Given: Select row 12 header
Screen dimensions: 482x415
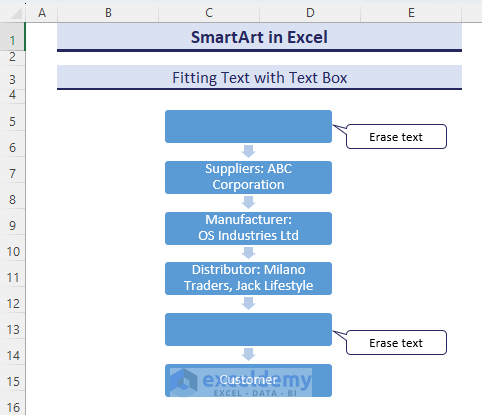Looking at the screenshot, I should click(x=12, y=300).
